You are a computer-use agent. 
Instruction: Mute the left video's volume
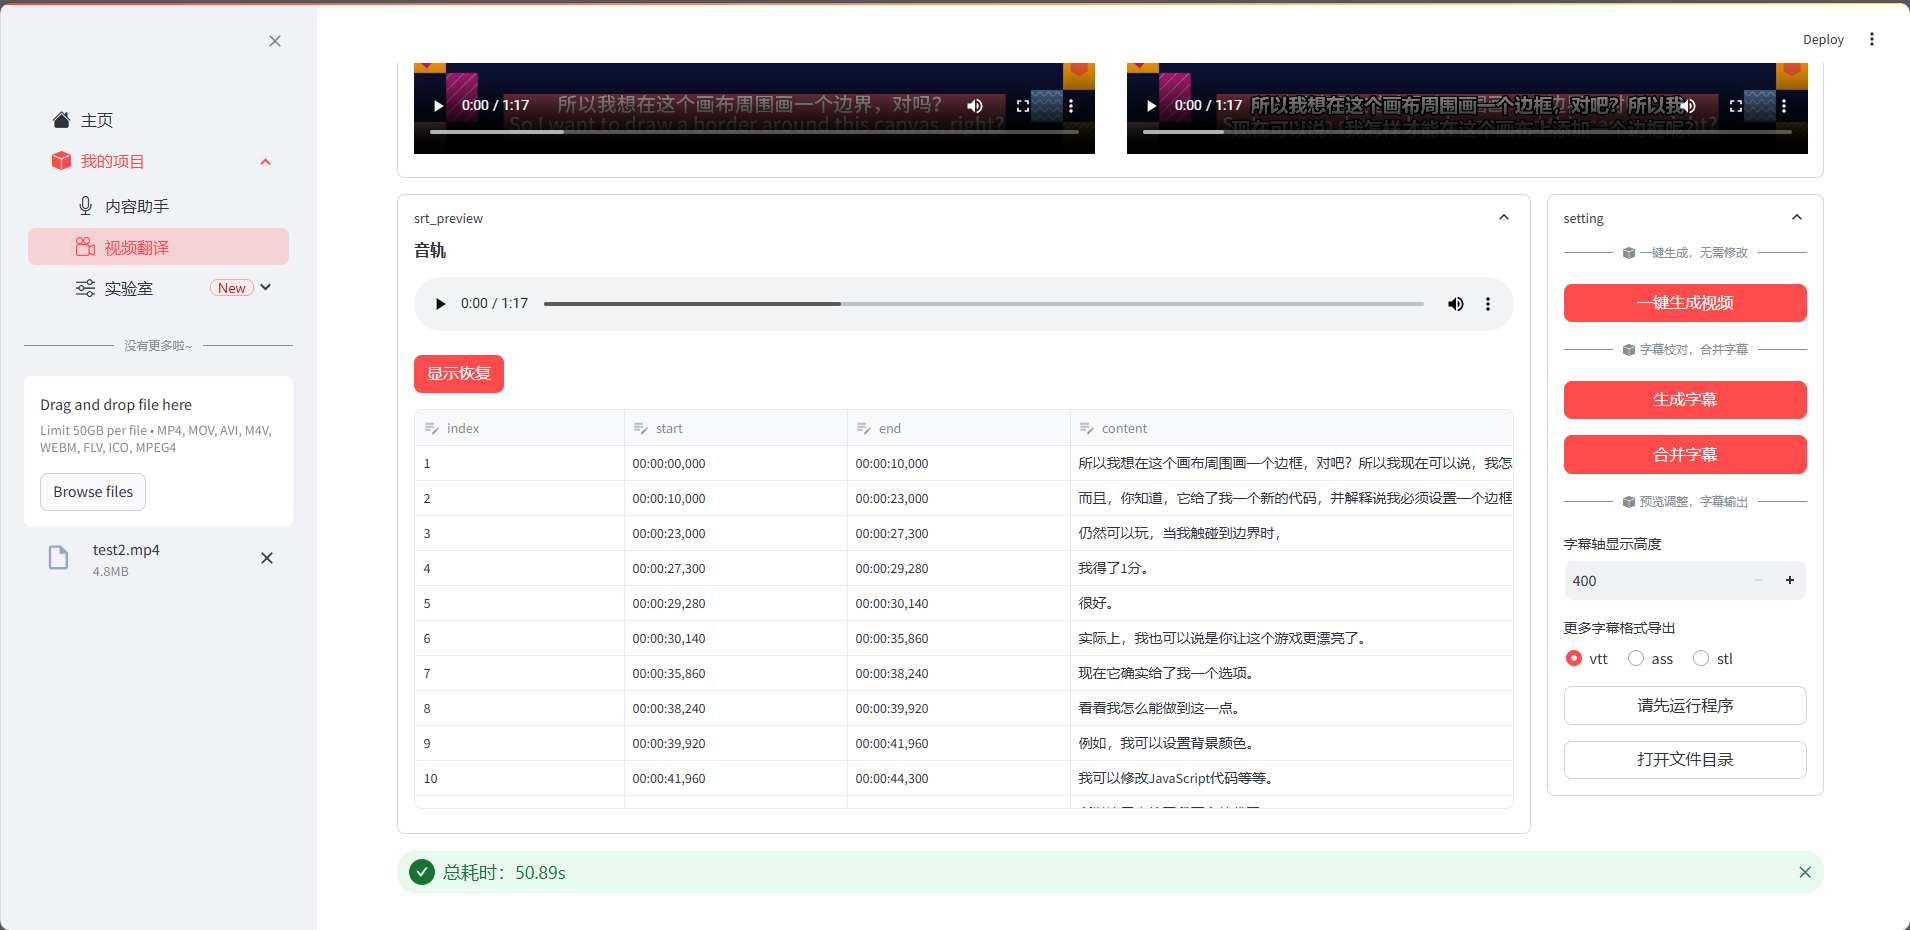click(975, 106)
